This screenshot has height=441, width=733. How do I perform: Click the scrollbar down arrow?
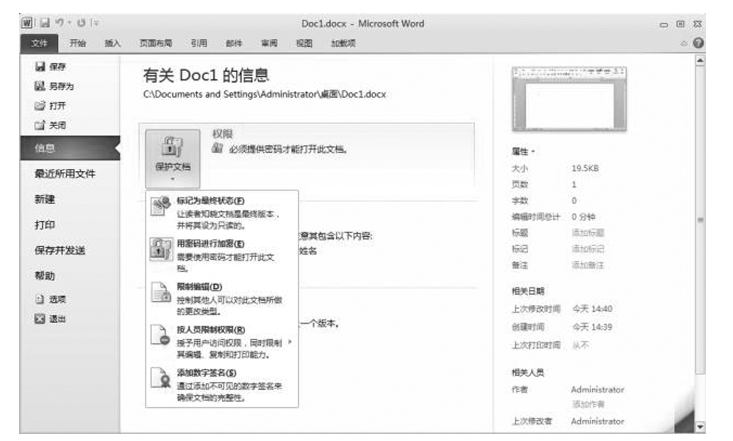(700, 427)
